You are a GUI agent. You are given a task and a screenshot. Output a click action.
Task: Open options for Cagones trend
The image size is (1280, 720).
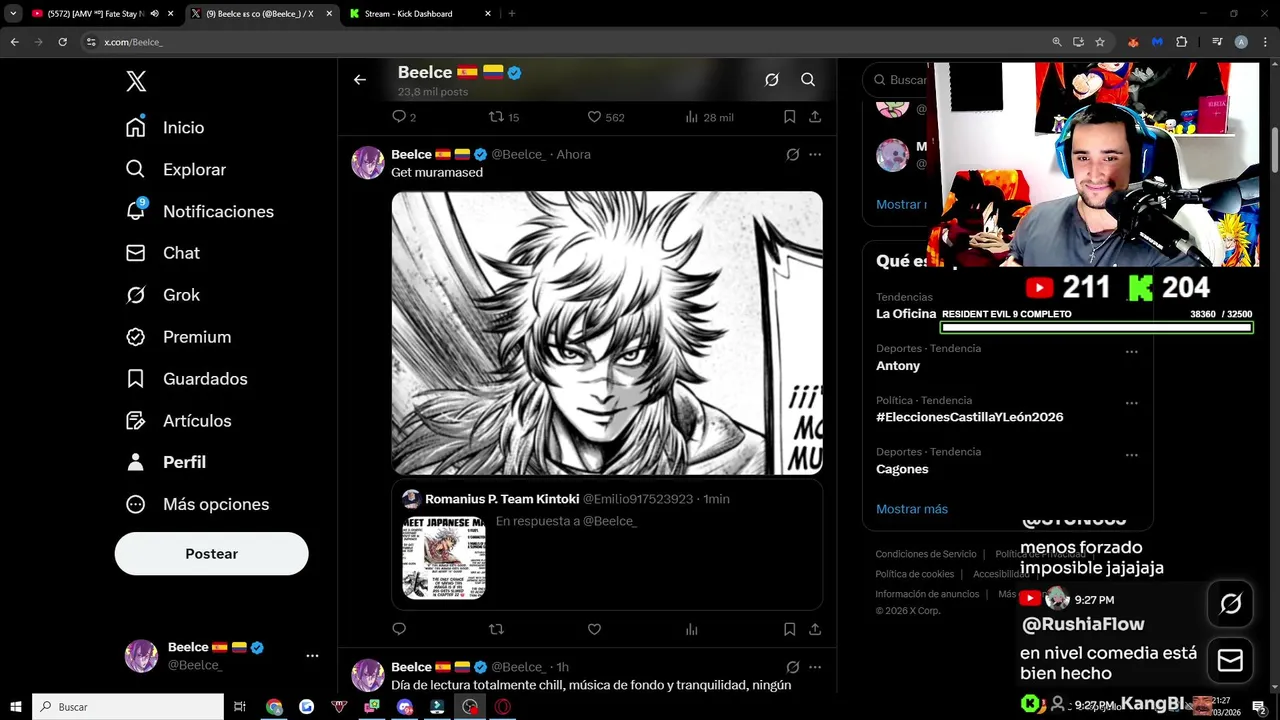(x=1131, y=455)
